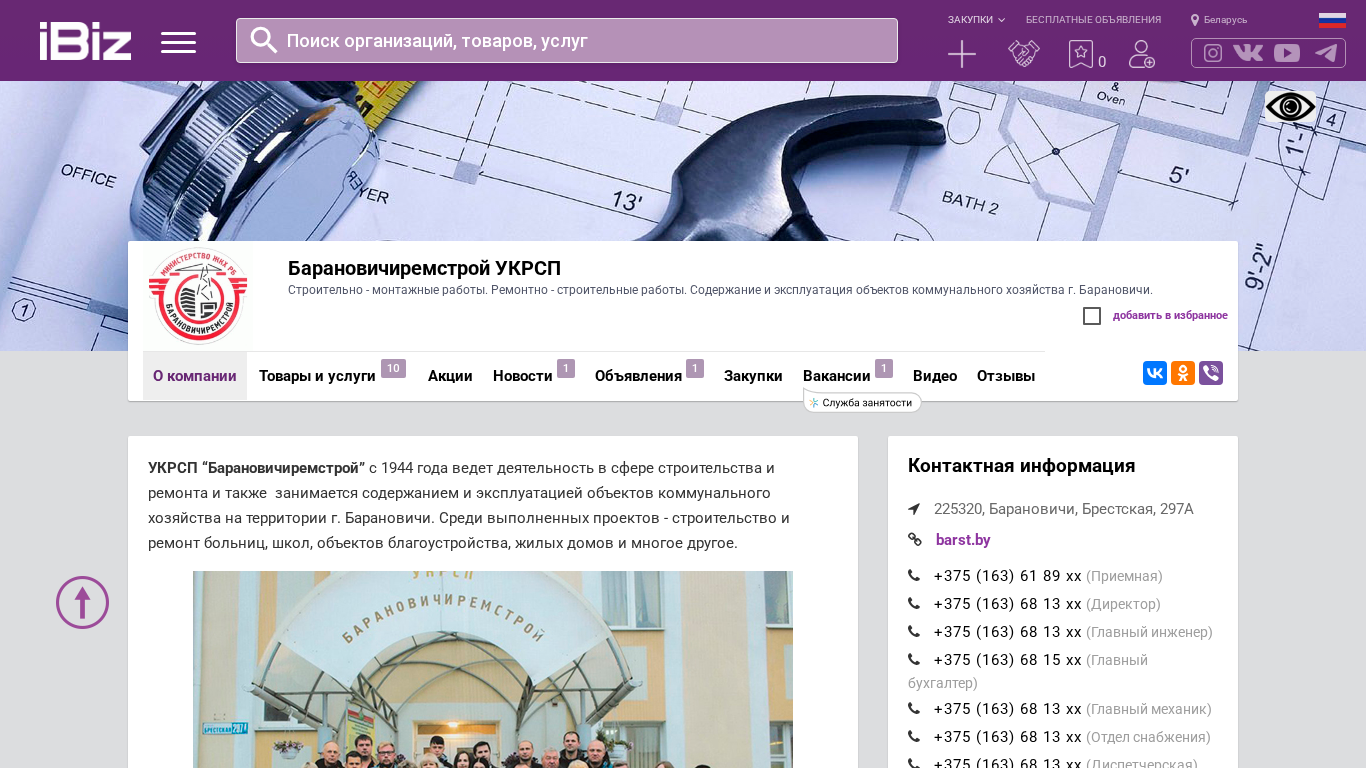This screenshot has height=768, width=1366.
Task: Open the hamburger menu
Action: 178,42
